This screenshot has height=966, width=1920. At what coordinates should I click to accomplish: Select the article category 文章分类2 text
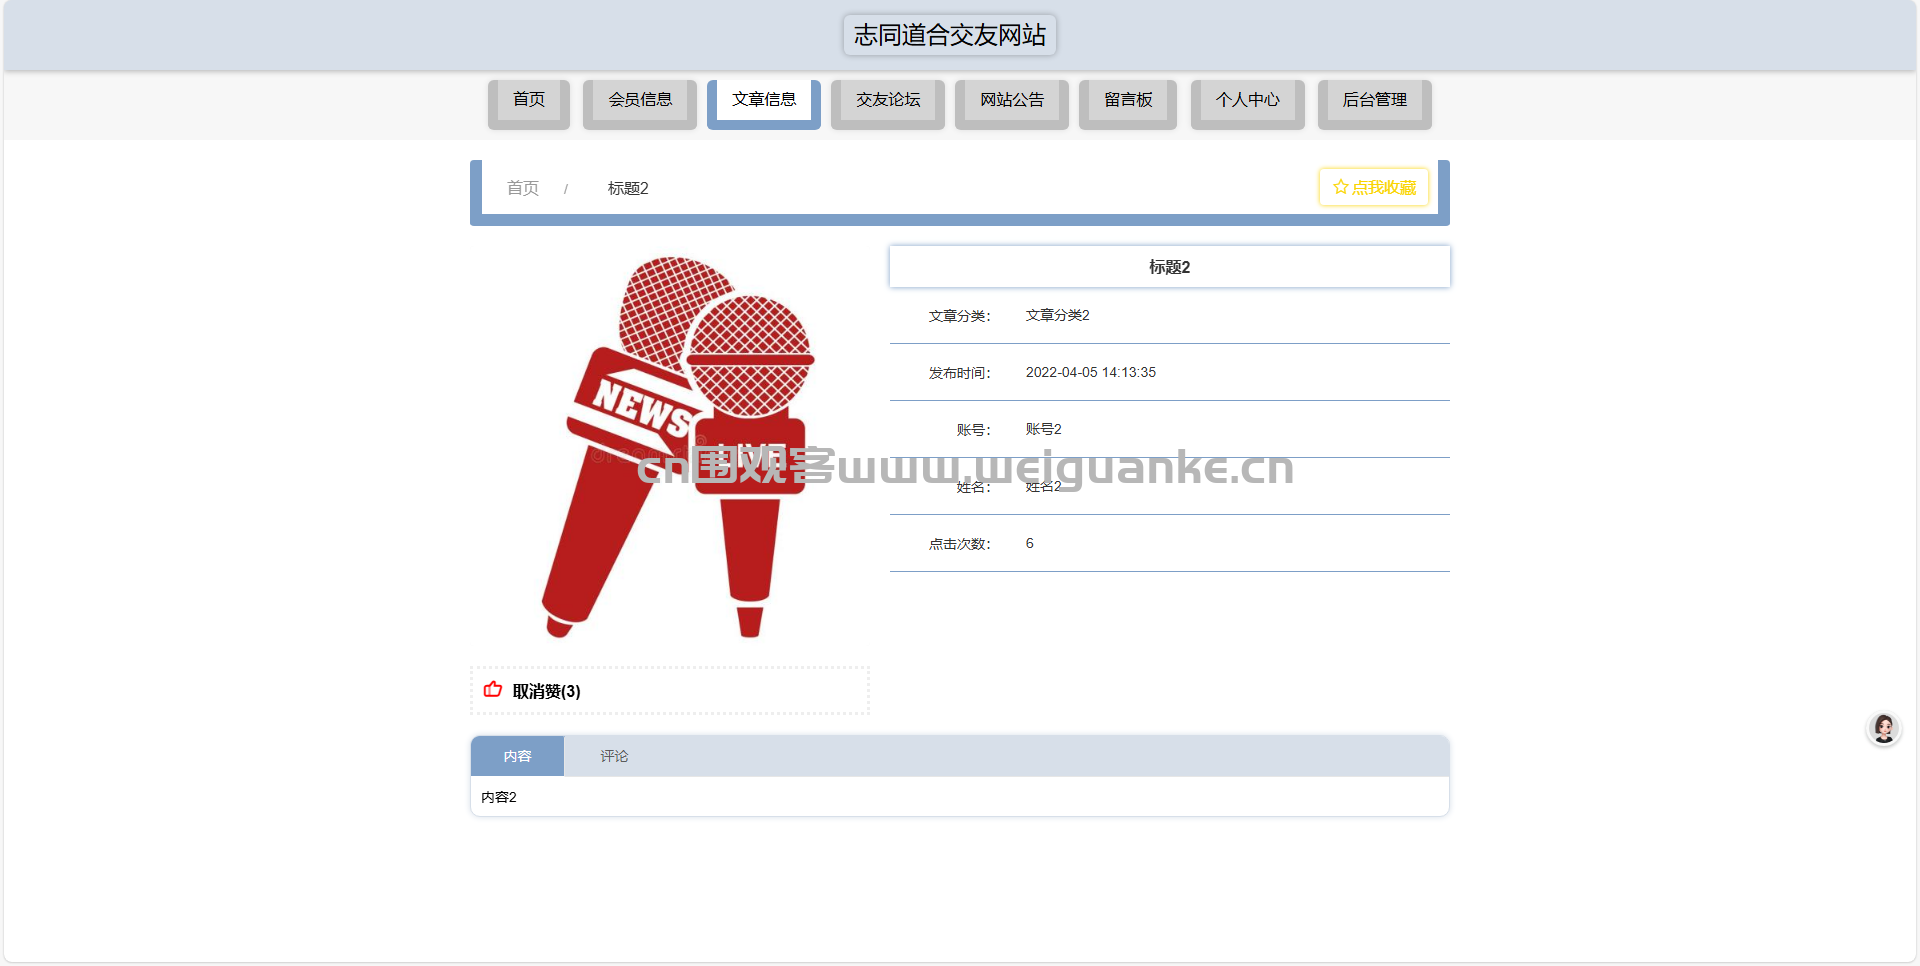coord(1056,315)
